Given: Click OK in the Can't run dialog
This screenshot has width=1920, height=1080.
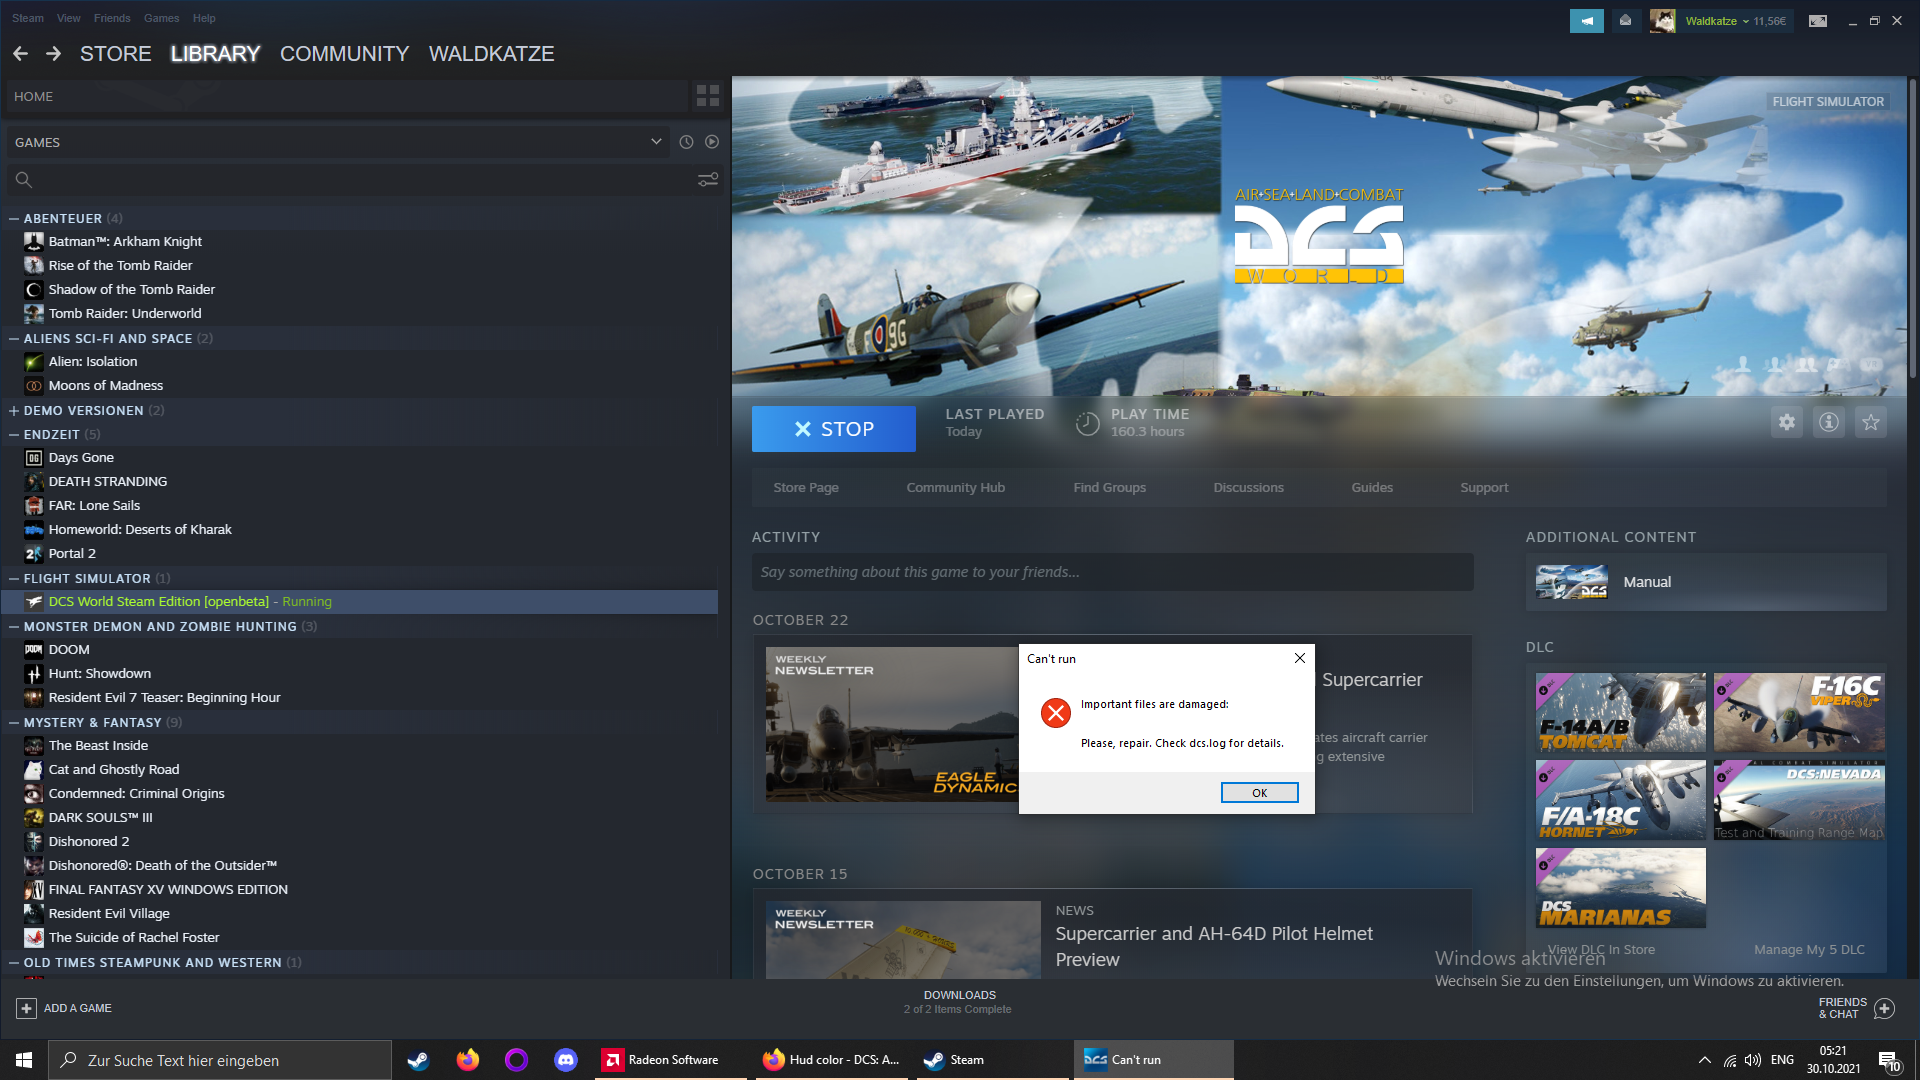Looking at the screenshot, I should [1260, 793].
